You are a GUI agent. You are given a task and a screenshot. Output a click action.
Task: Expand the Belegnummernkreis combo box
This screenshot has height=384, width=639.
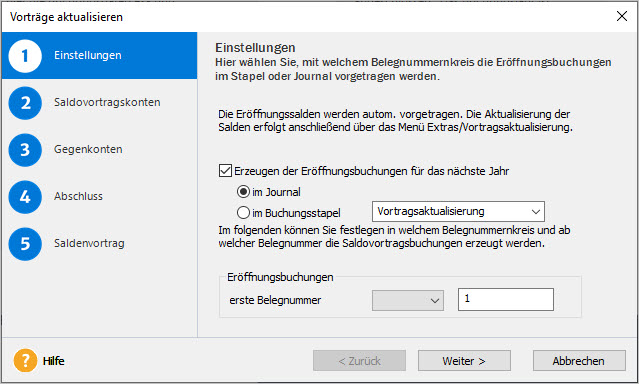tap(408, 300)
